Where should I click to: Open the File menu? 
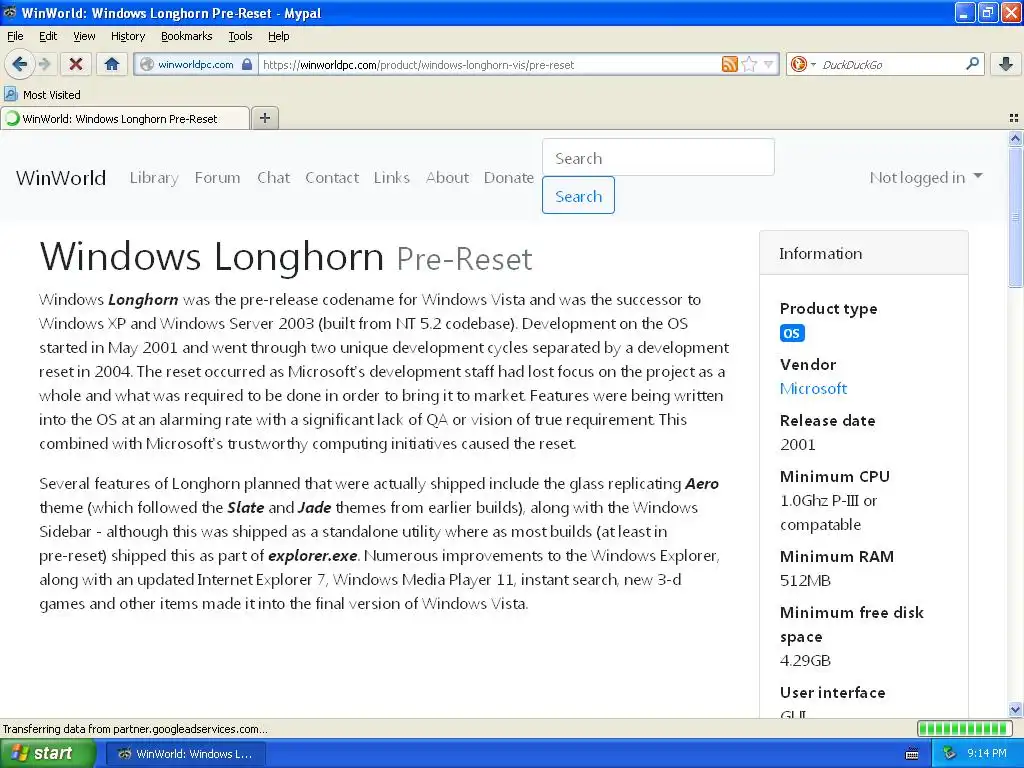pyautogui.click(x=15, y=36)
